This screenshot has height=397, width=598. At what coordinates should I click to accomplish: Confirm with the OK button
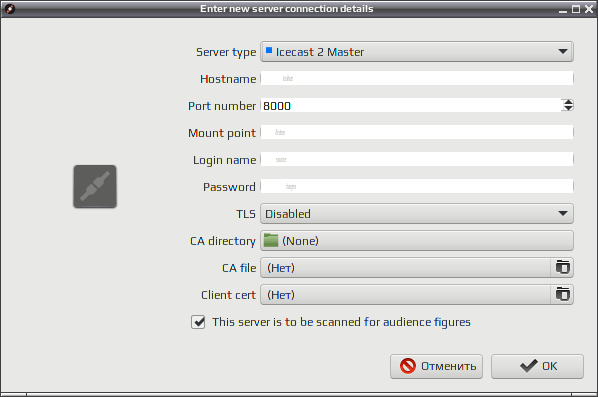click(x=537, y=366)
